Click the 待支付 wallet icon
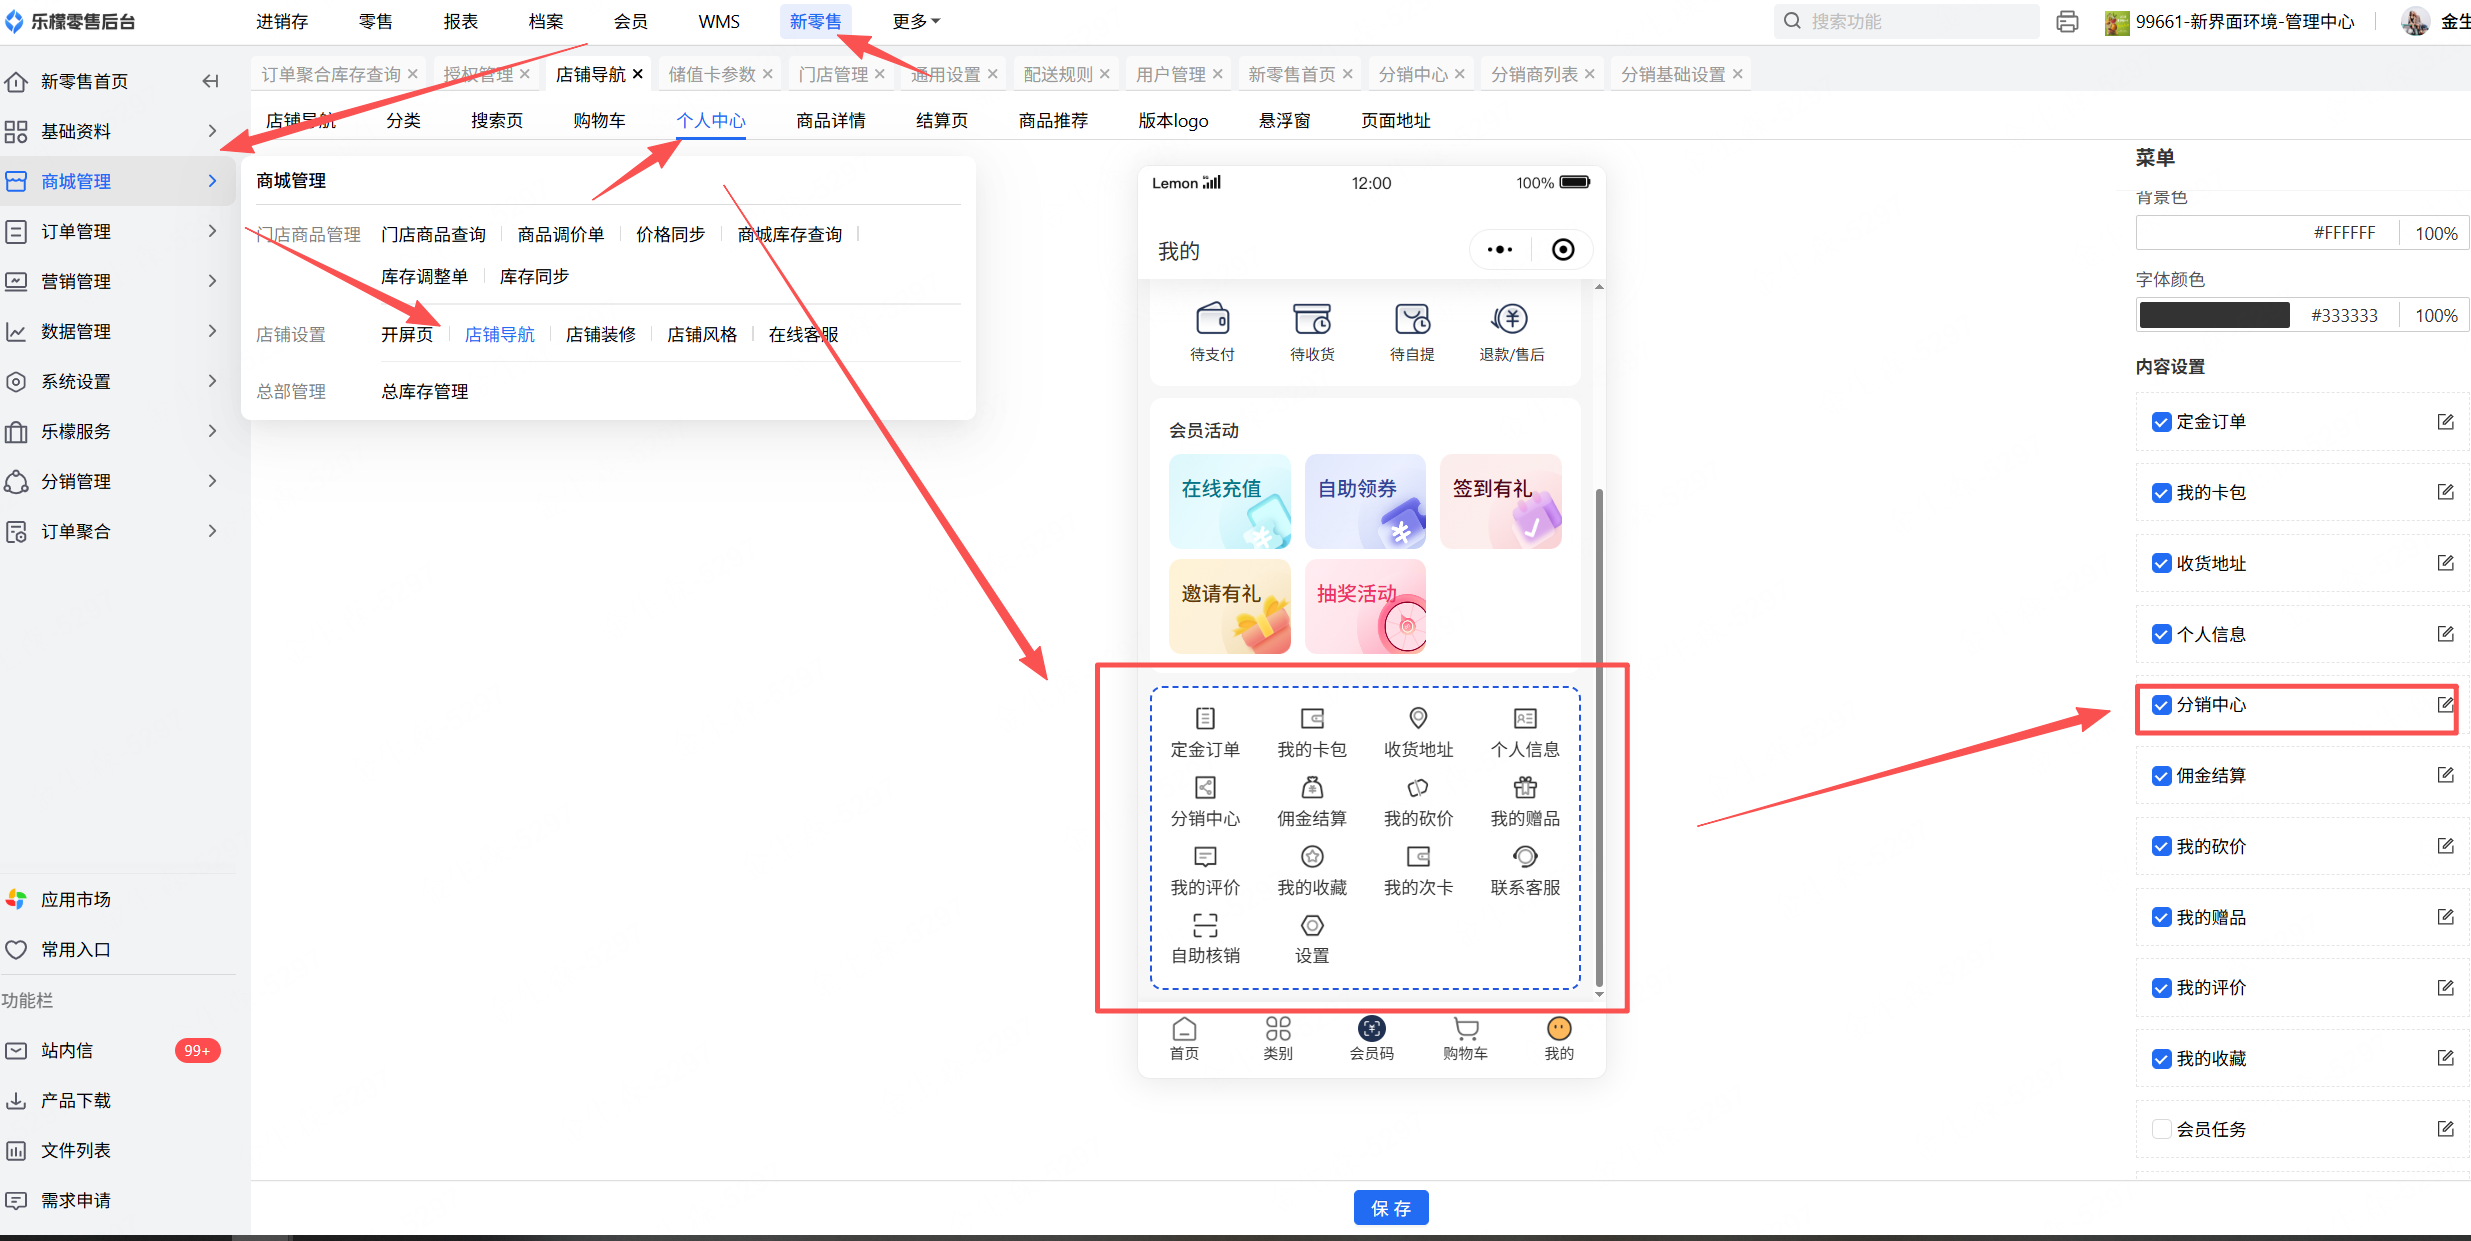This screenshot has width=2471, height=1241. [1212, 320]
